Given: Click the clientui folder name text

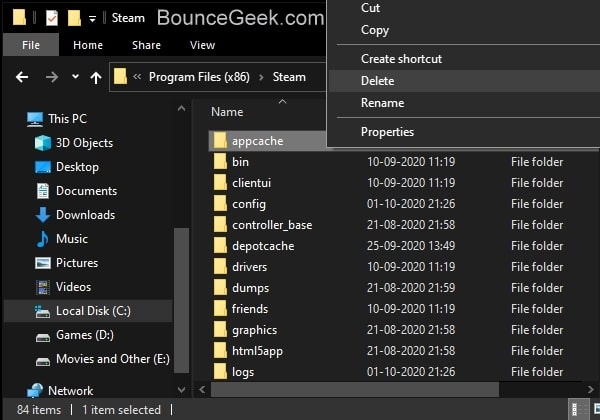Looking at the screenshot, I should (x=251, y=183).
